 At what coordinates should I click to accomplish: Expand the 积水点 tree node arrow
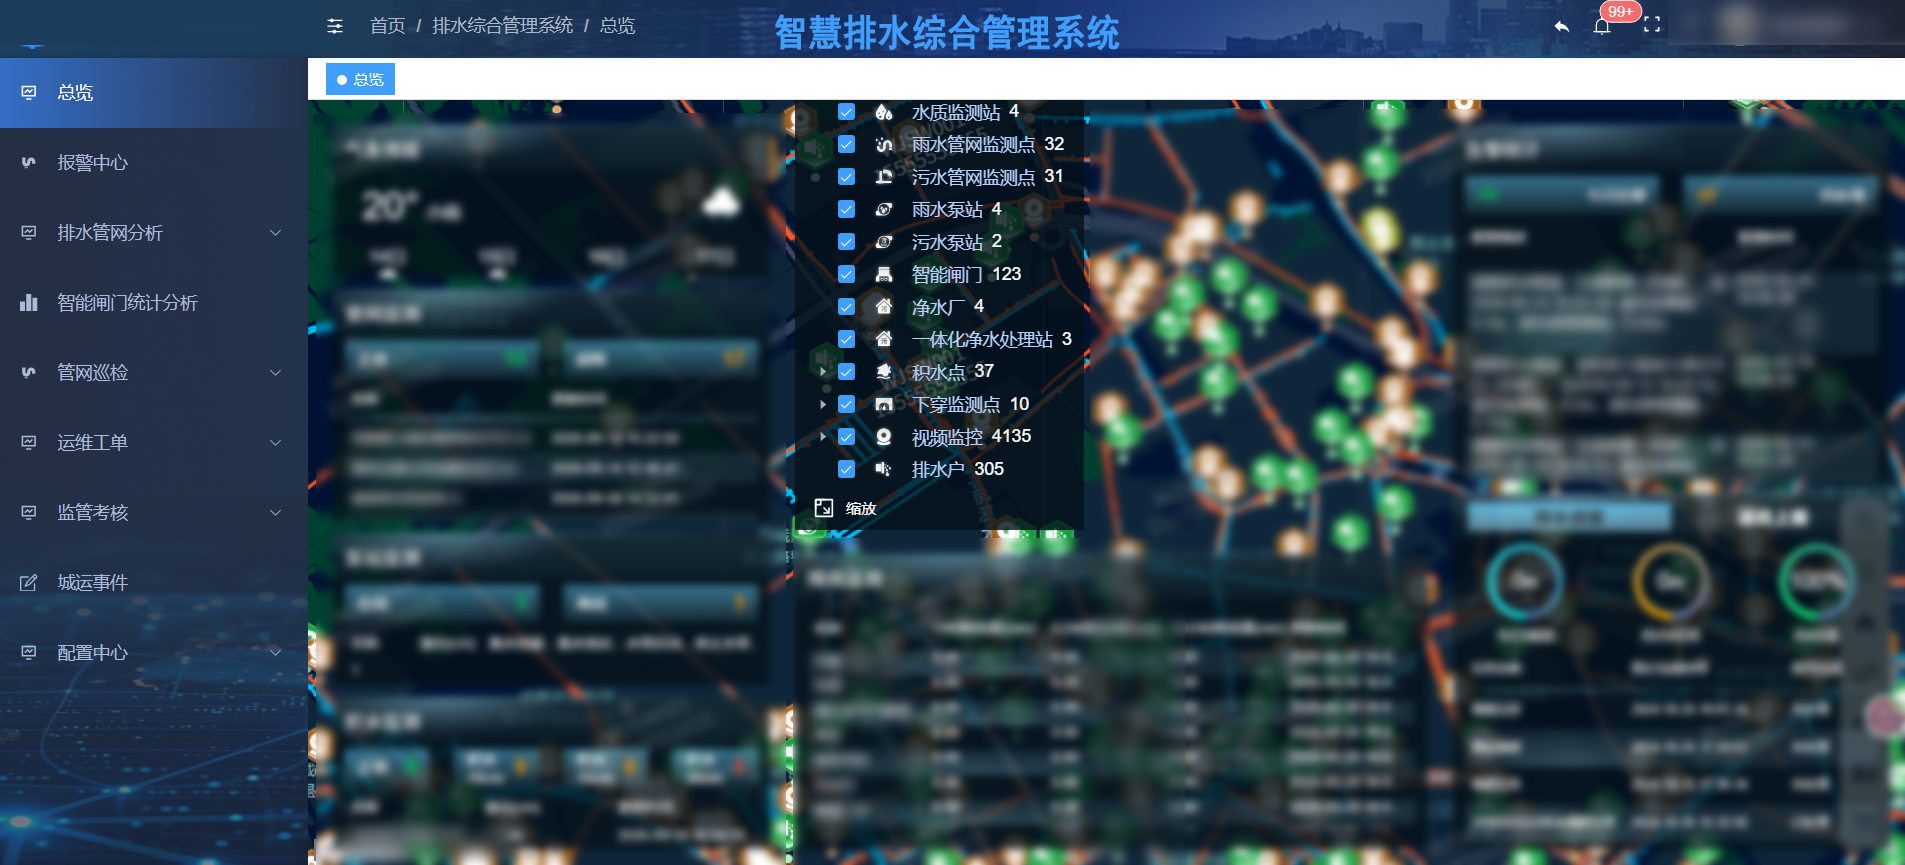click(x=822, y=372)
